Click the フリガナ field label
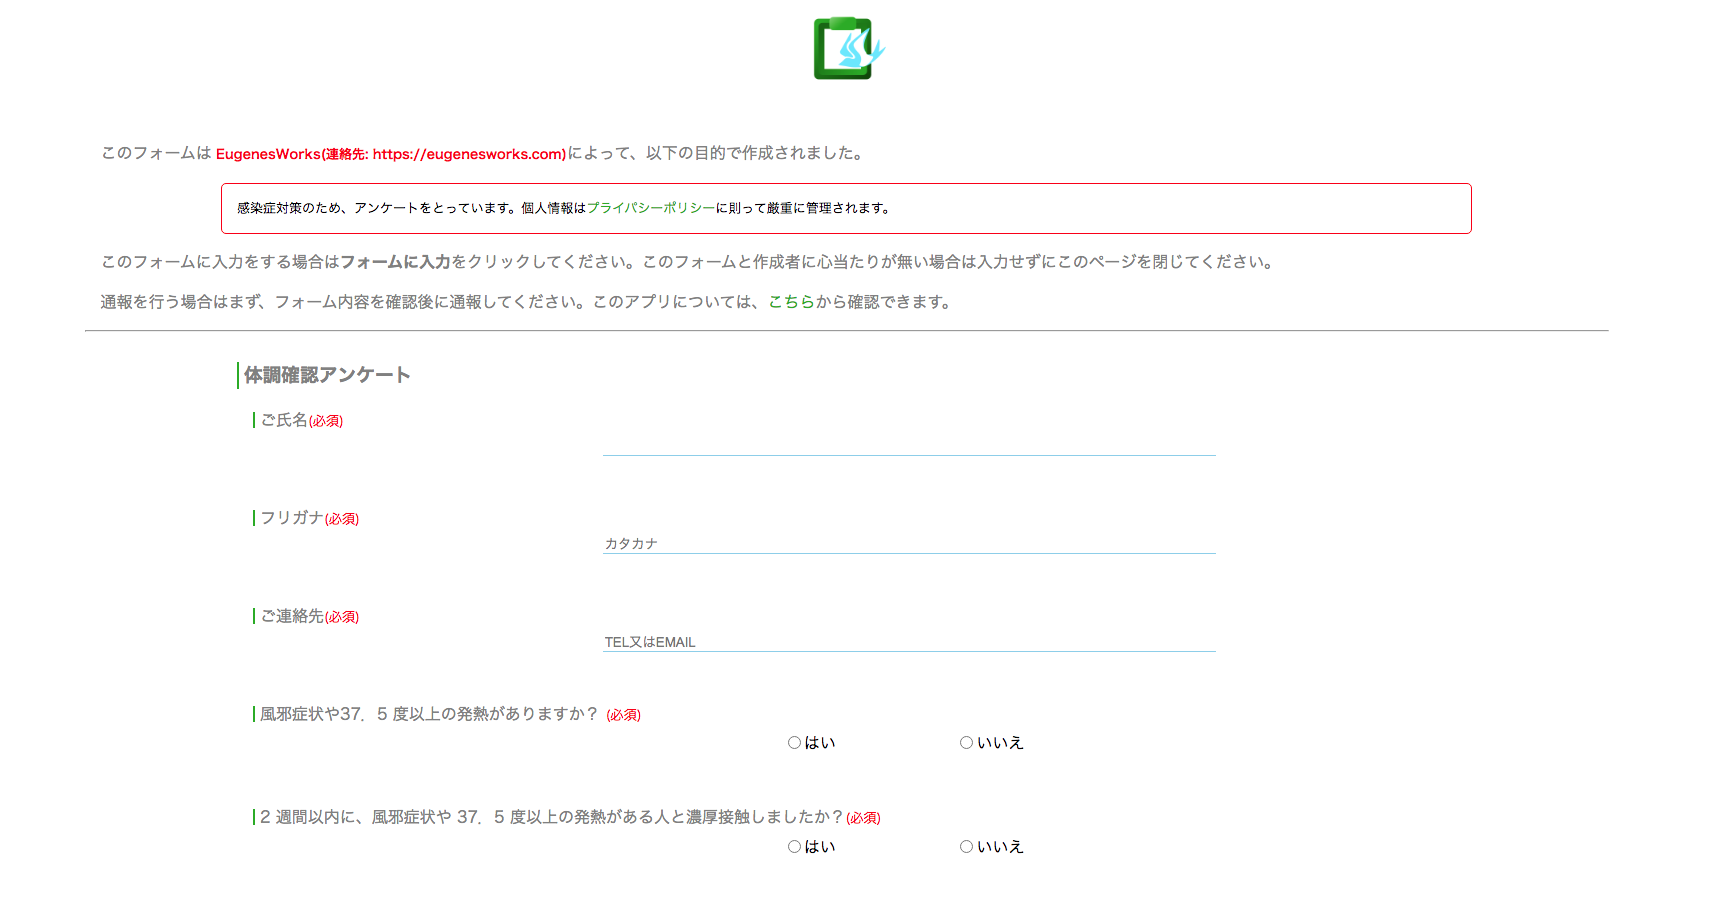Viewport: 1736px width, 901px height. [x=291, y=519]
